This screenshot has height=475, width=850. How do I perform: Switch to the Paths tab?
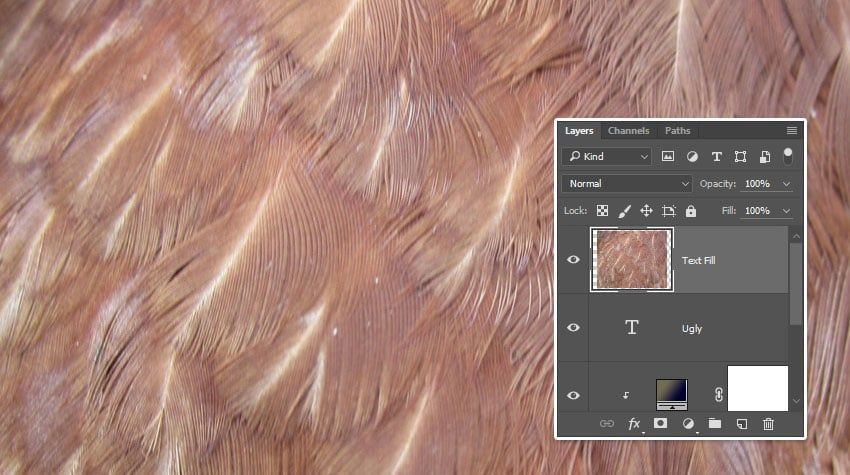pyautogui.click(x=677, y=131)
